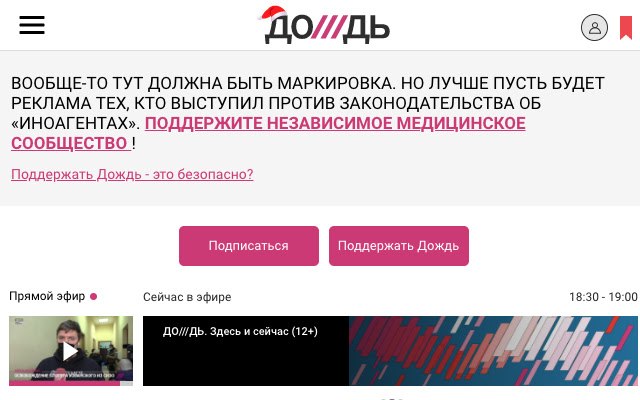This screenshot has width=640, height=400.
Task: Select the Прямой эфир label
Action: (x=47, y=296)
